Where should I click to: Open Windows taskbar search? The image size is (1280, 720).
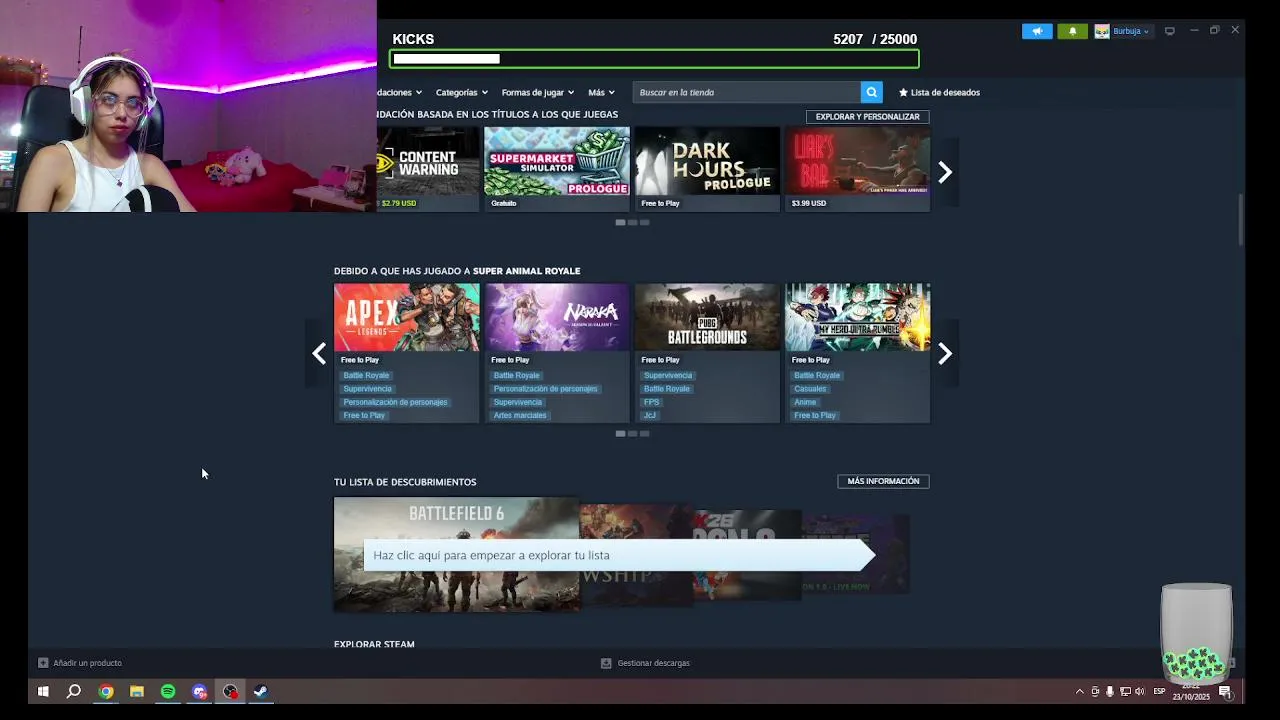pyautogui.click(x=74, y=691)
